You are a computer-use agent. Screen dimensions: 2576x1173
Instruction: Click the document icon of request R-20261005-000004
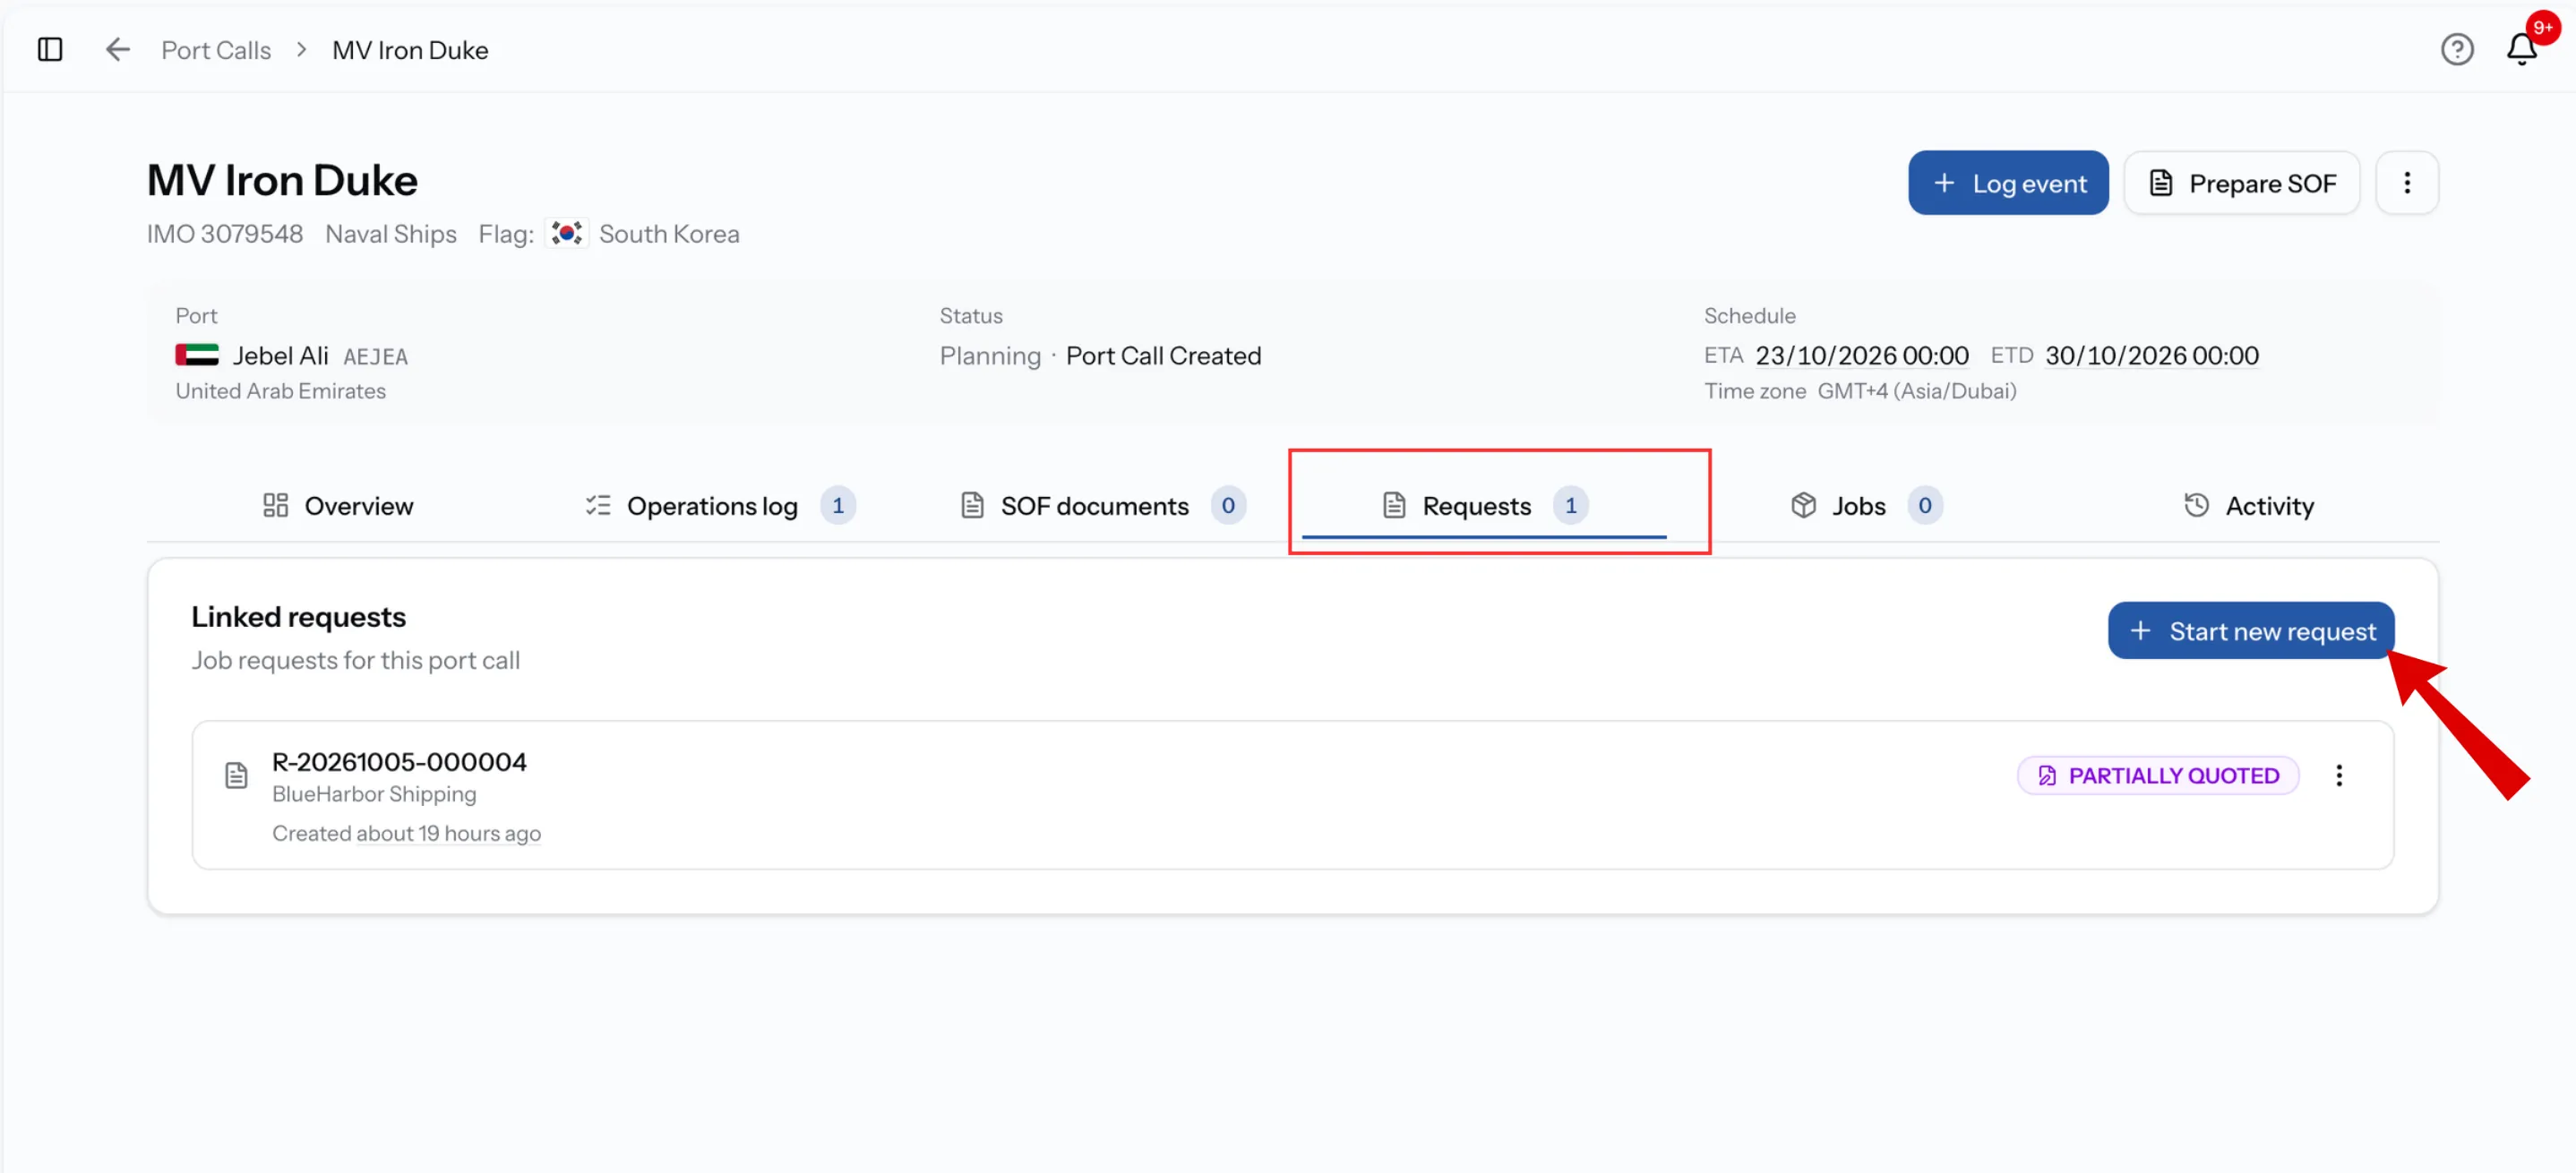click(x=236, y=775)
